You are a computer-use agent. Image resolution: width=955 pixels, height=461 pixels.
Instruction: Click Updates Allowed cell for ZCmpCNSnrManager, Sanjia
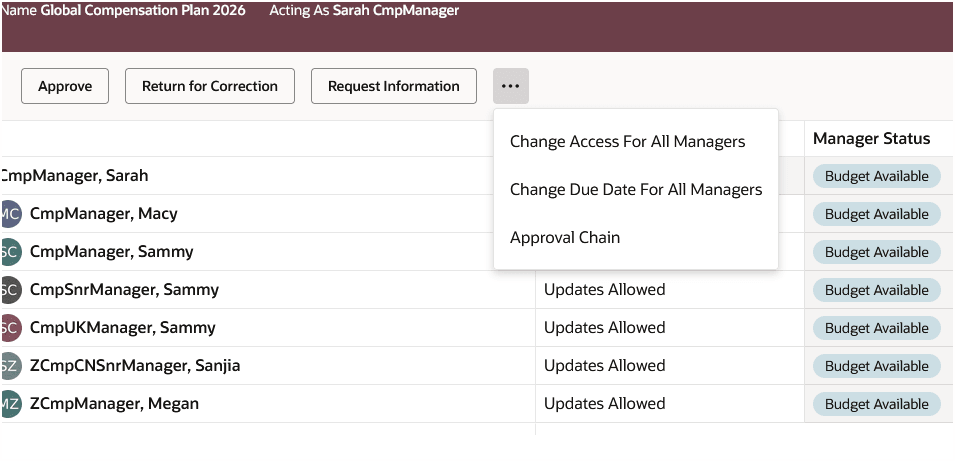[x=604, y=366]
